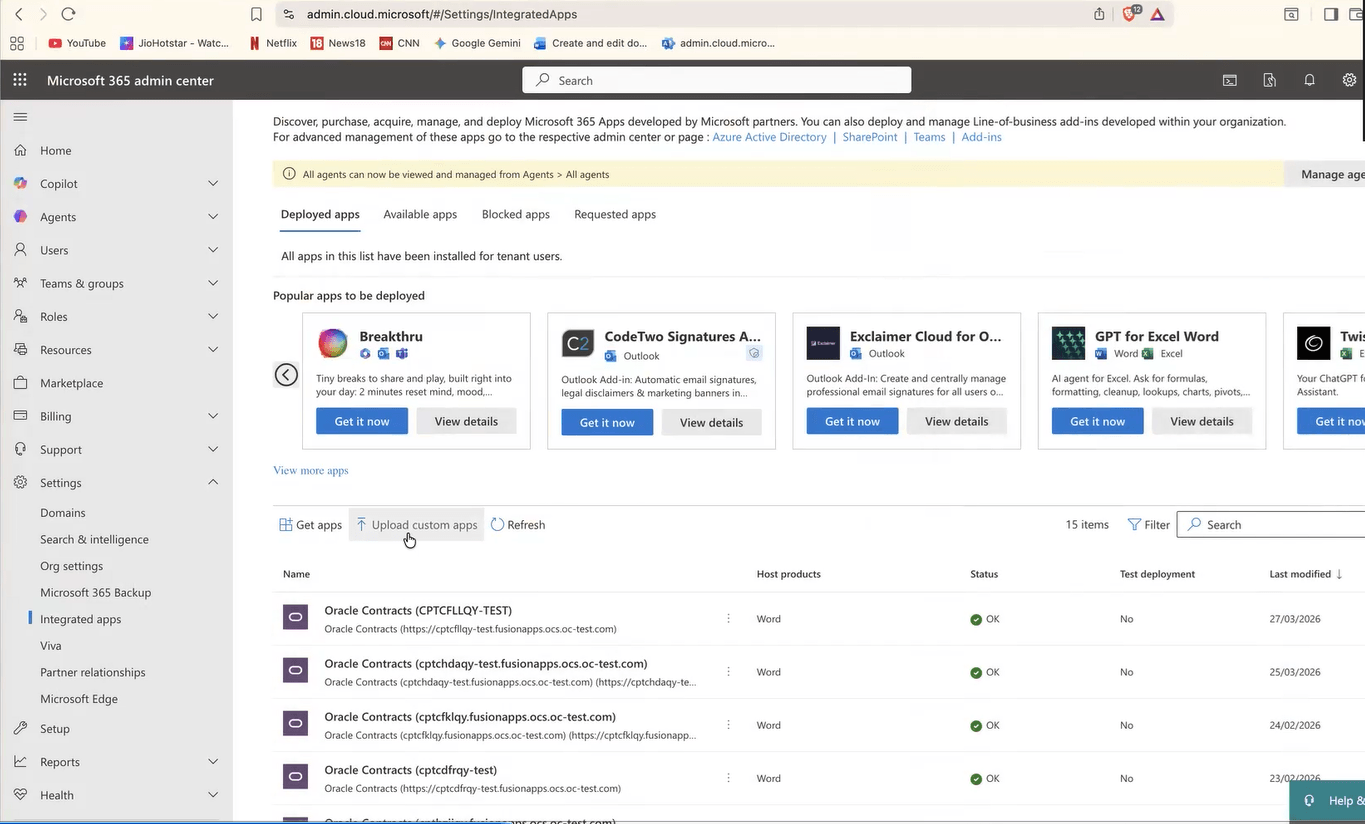
Task: Open the Microsoft 365 app launcher waffle icon
Action: coord(18,80)
